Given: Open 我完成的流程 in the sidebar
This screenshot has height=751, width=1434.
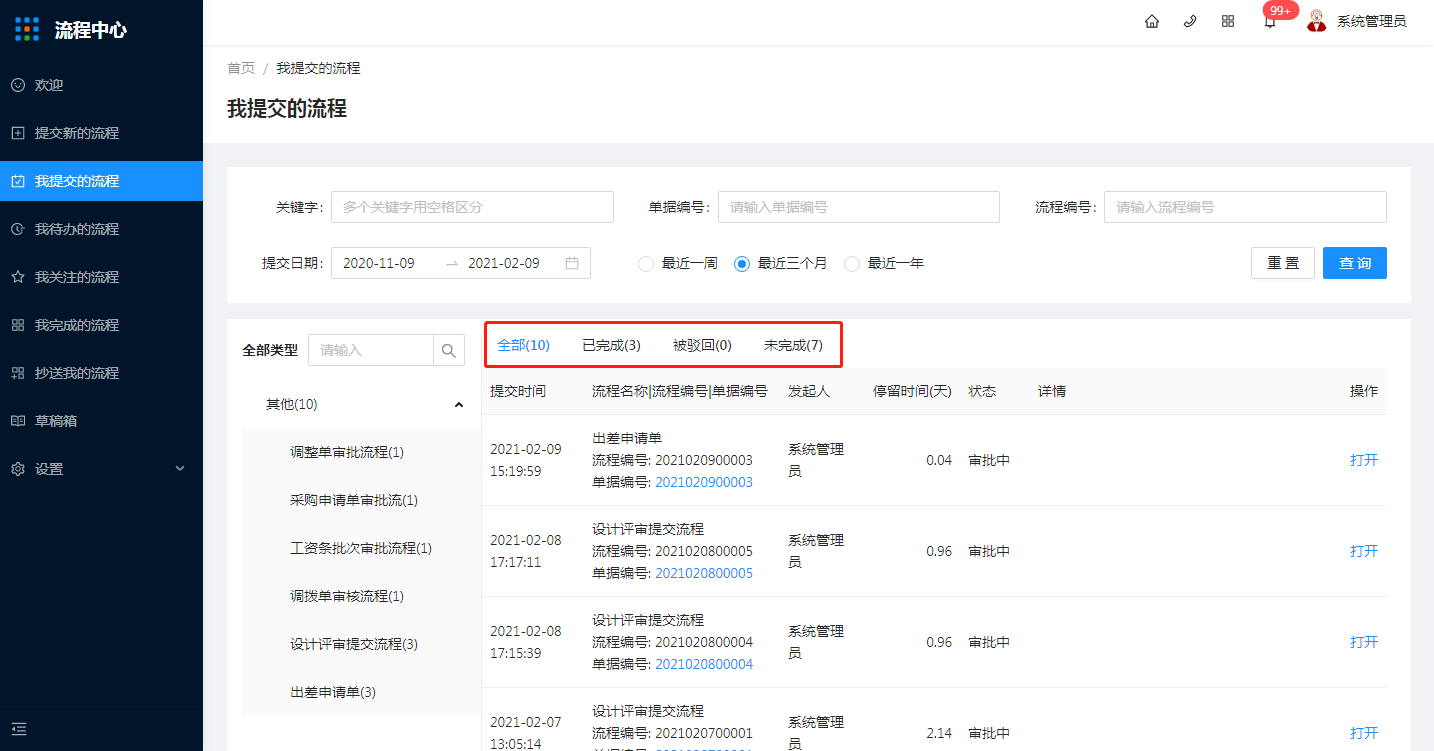Looking at the screenshot, I should [101, 325].
